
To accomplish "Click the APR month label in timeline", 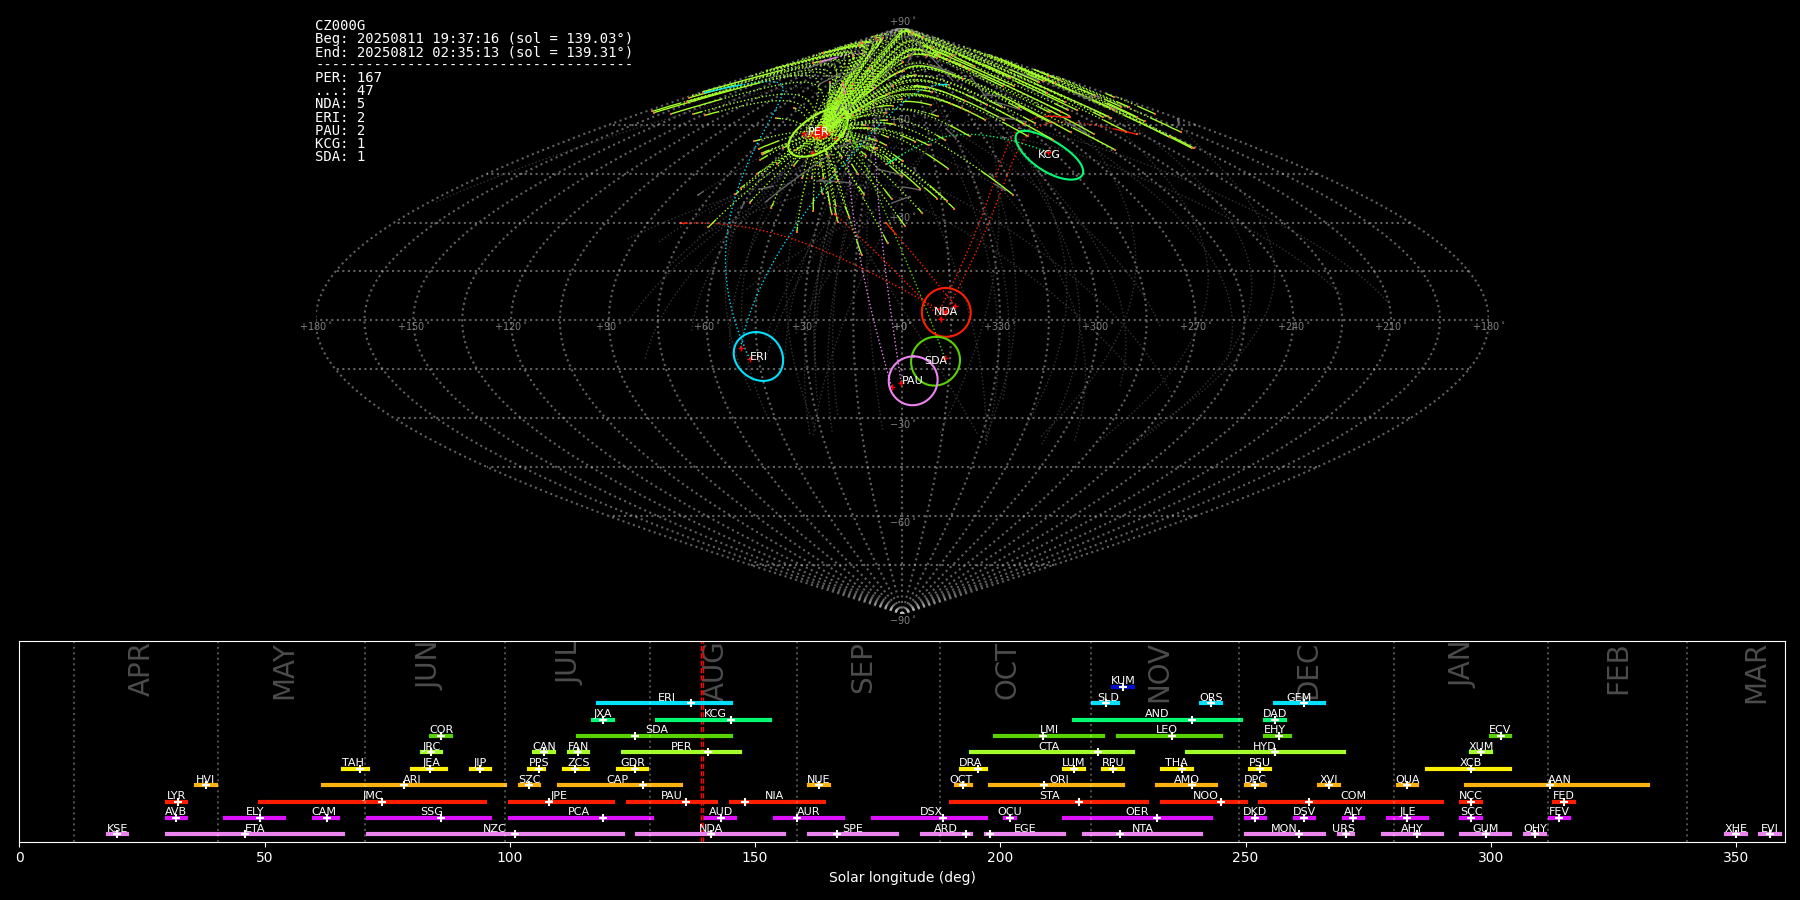I will coord(139,670).
